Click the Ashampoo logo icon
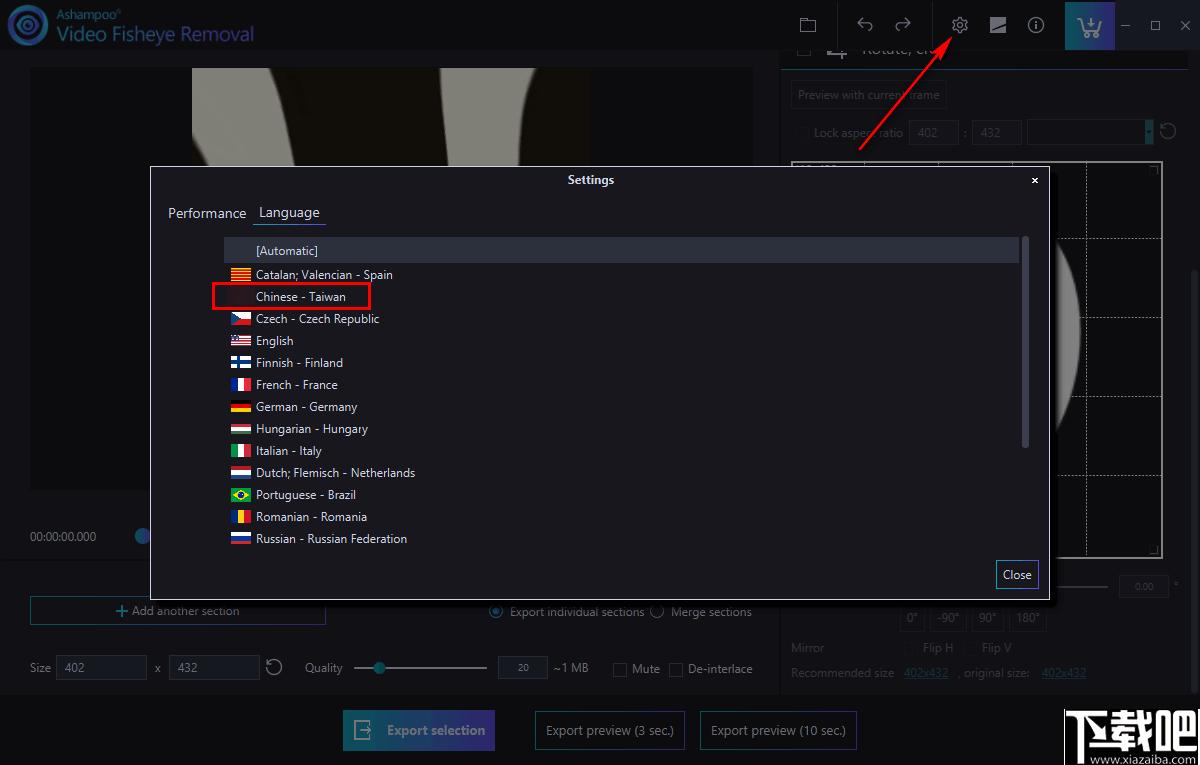Image resolution: width=1200 pixels, height=765 pixels. point(27,25)
